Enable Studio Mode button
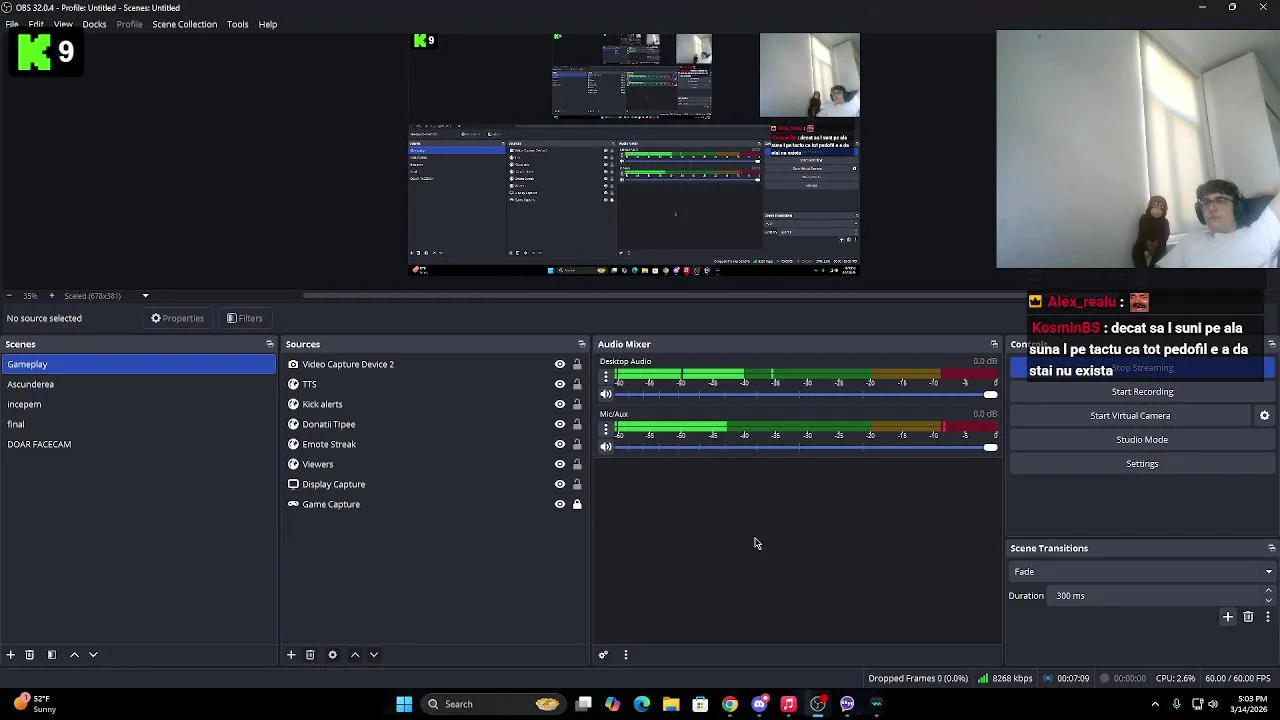This screenshot has width=1280, height=720. [x=1142, y=440]
